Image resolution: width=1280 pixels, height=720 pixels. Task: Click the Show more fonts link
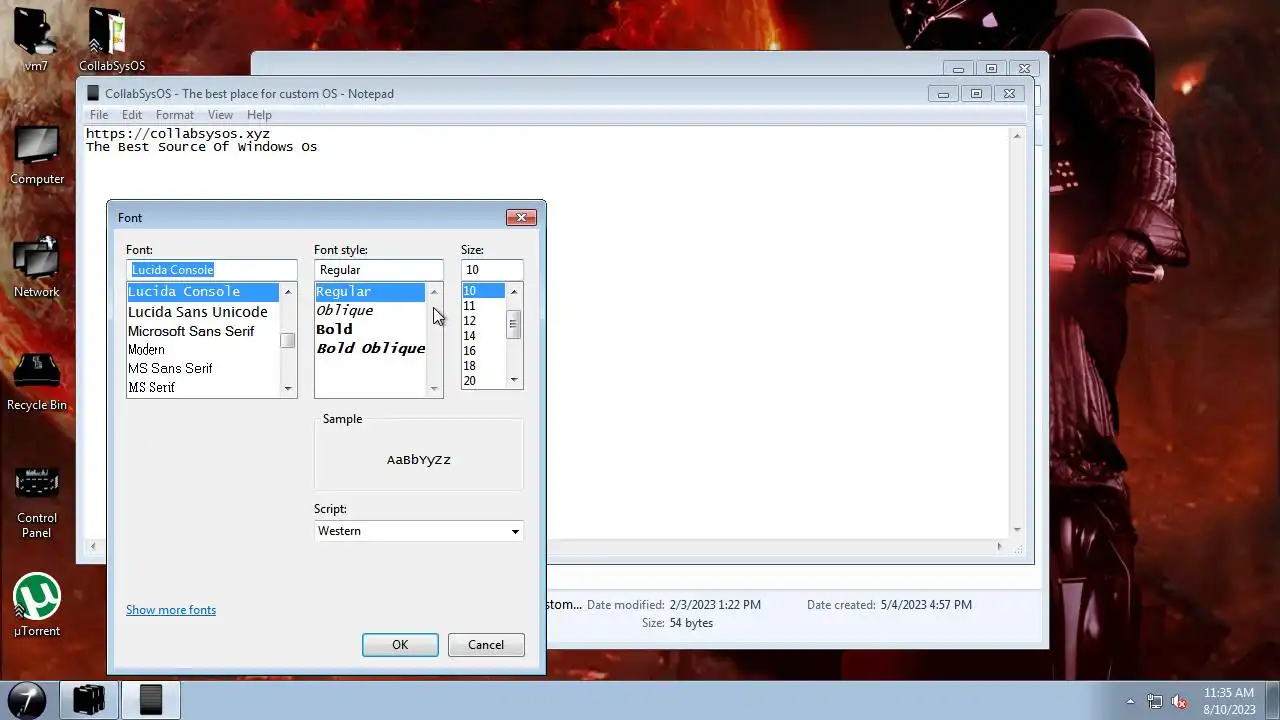click(171, 610)
